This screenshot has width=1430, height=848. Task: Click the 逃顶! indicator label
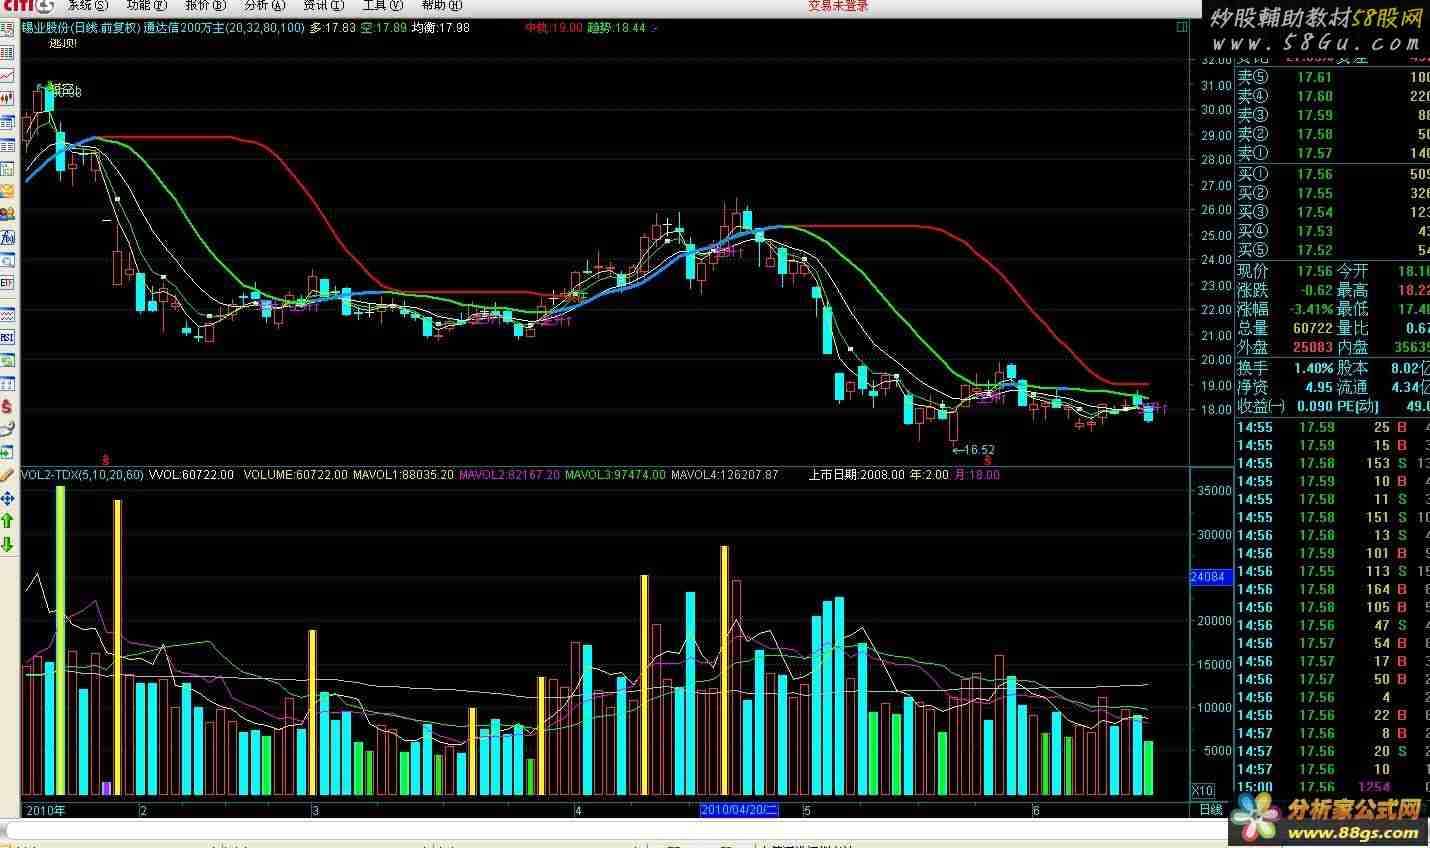pyautogui.click(x=62, y=43)
